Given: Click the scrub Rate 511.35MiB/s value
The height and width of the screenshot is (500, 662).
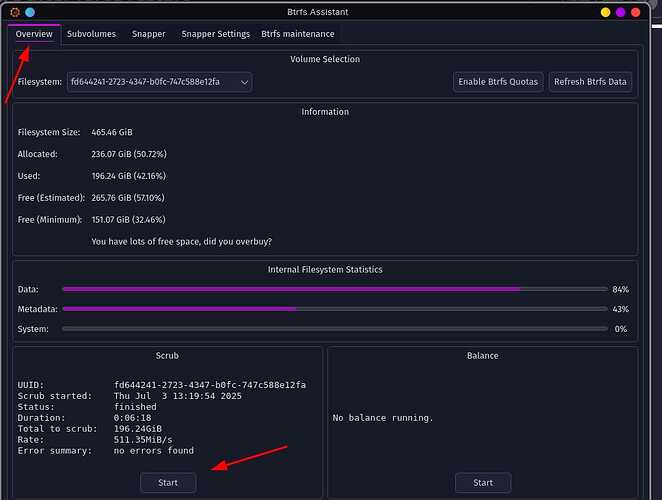Looking at the screenshot, I should tap(143, 440).
